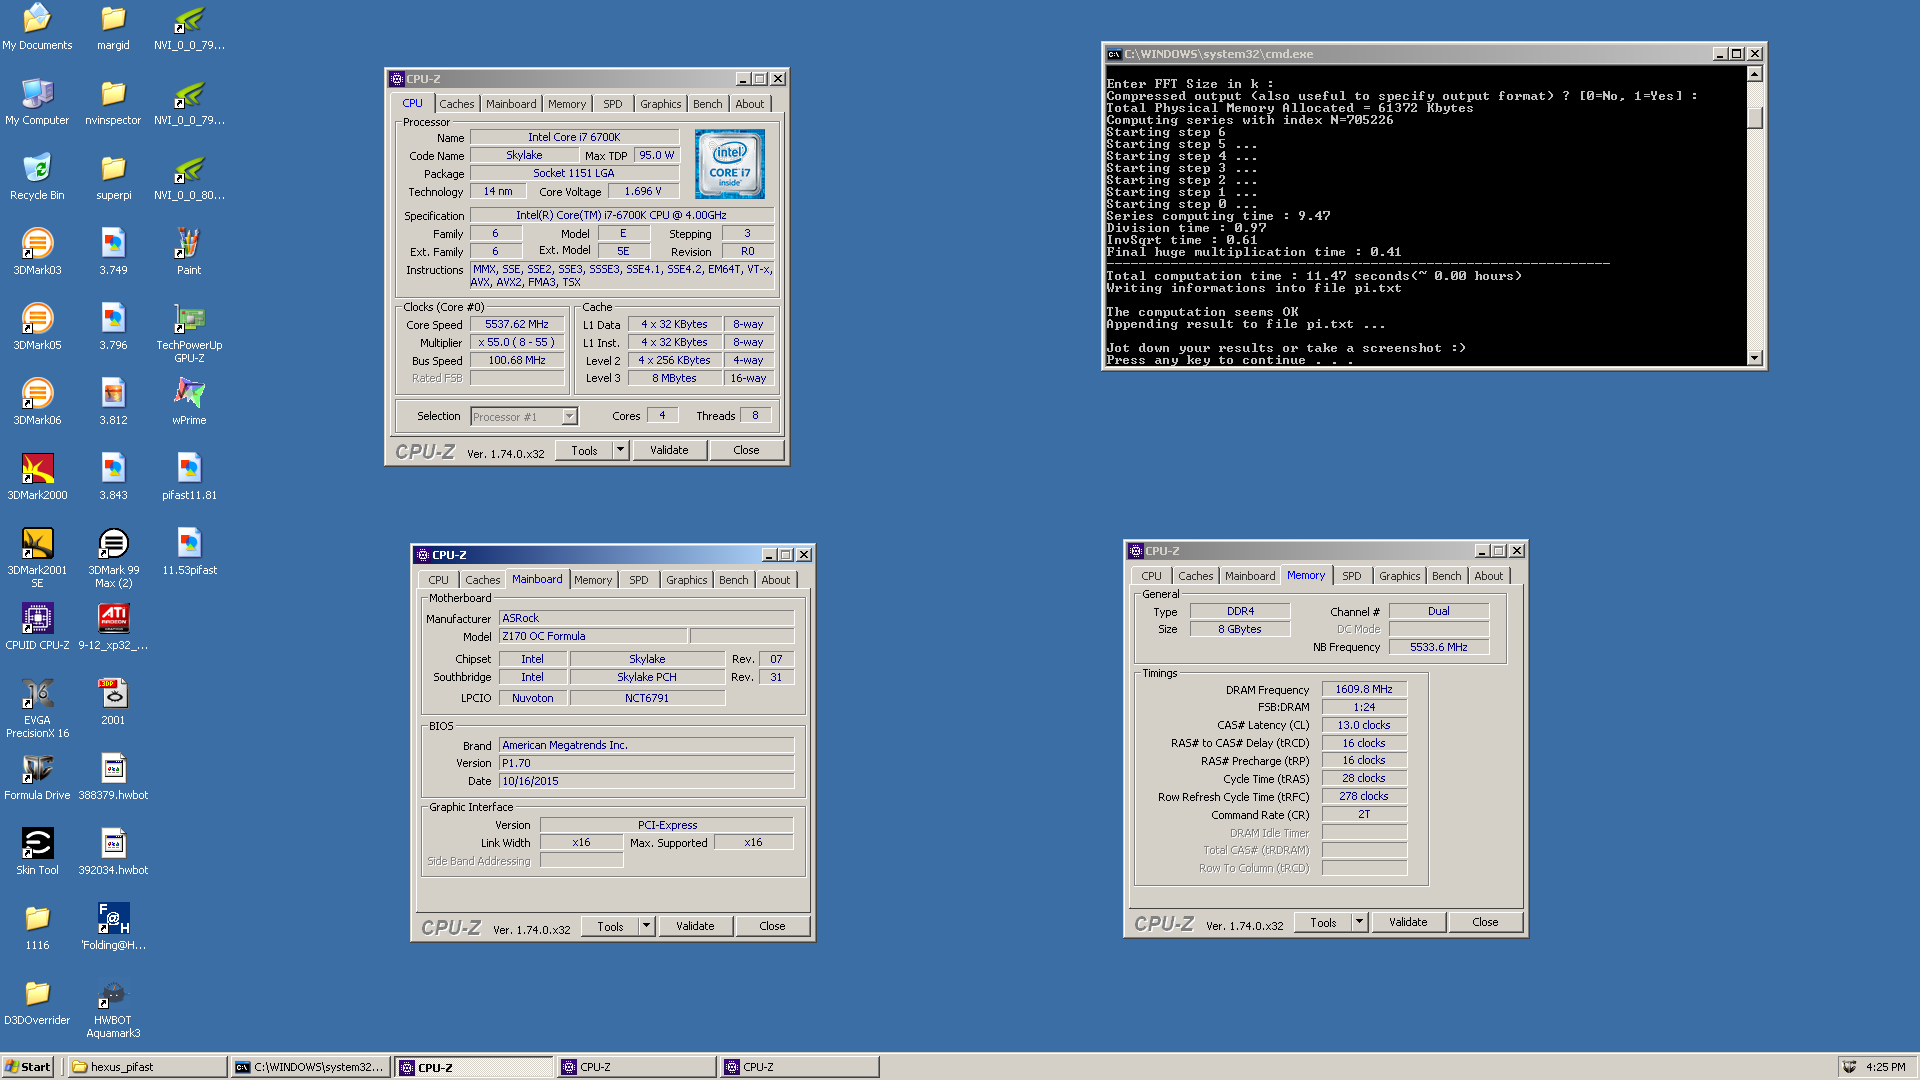The width and height of the screenshot is (1920, 1080).
Task: Click the system tray icon near clock
Action: point(1849,1067)
